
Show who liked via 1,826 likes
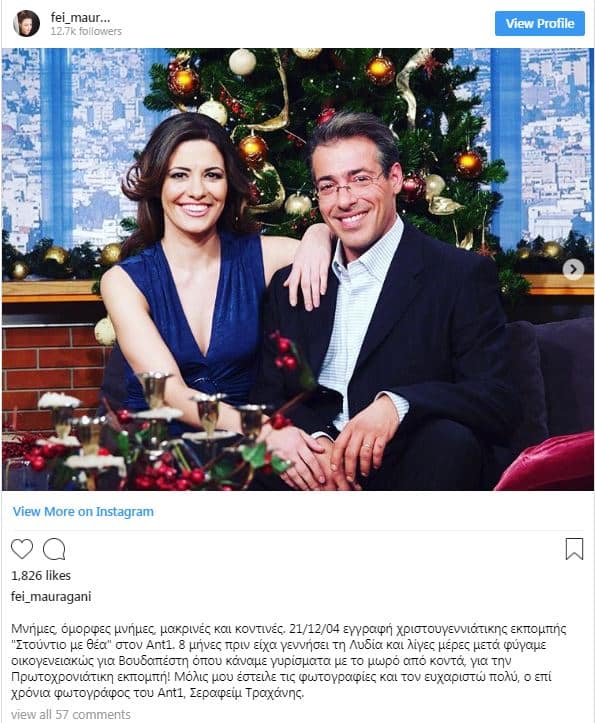pos(41,575)
